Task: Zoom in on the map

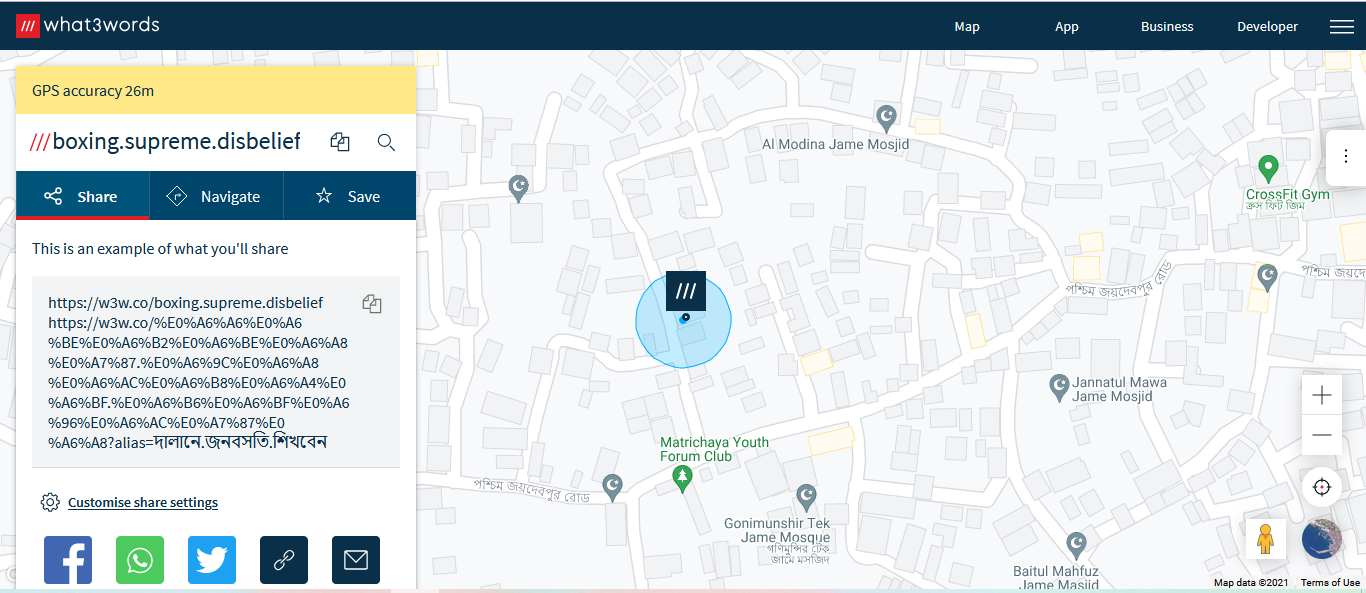Action: click(1322, 395)
